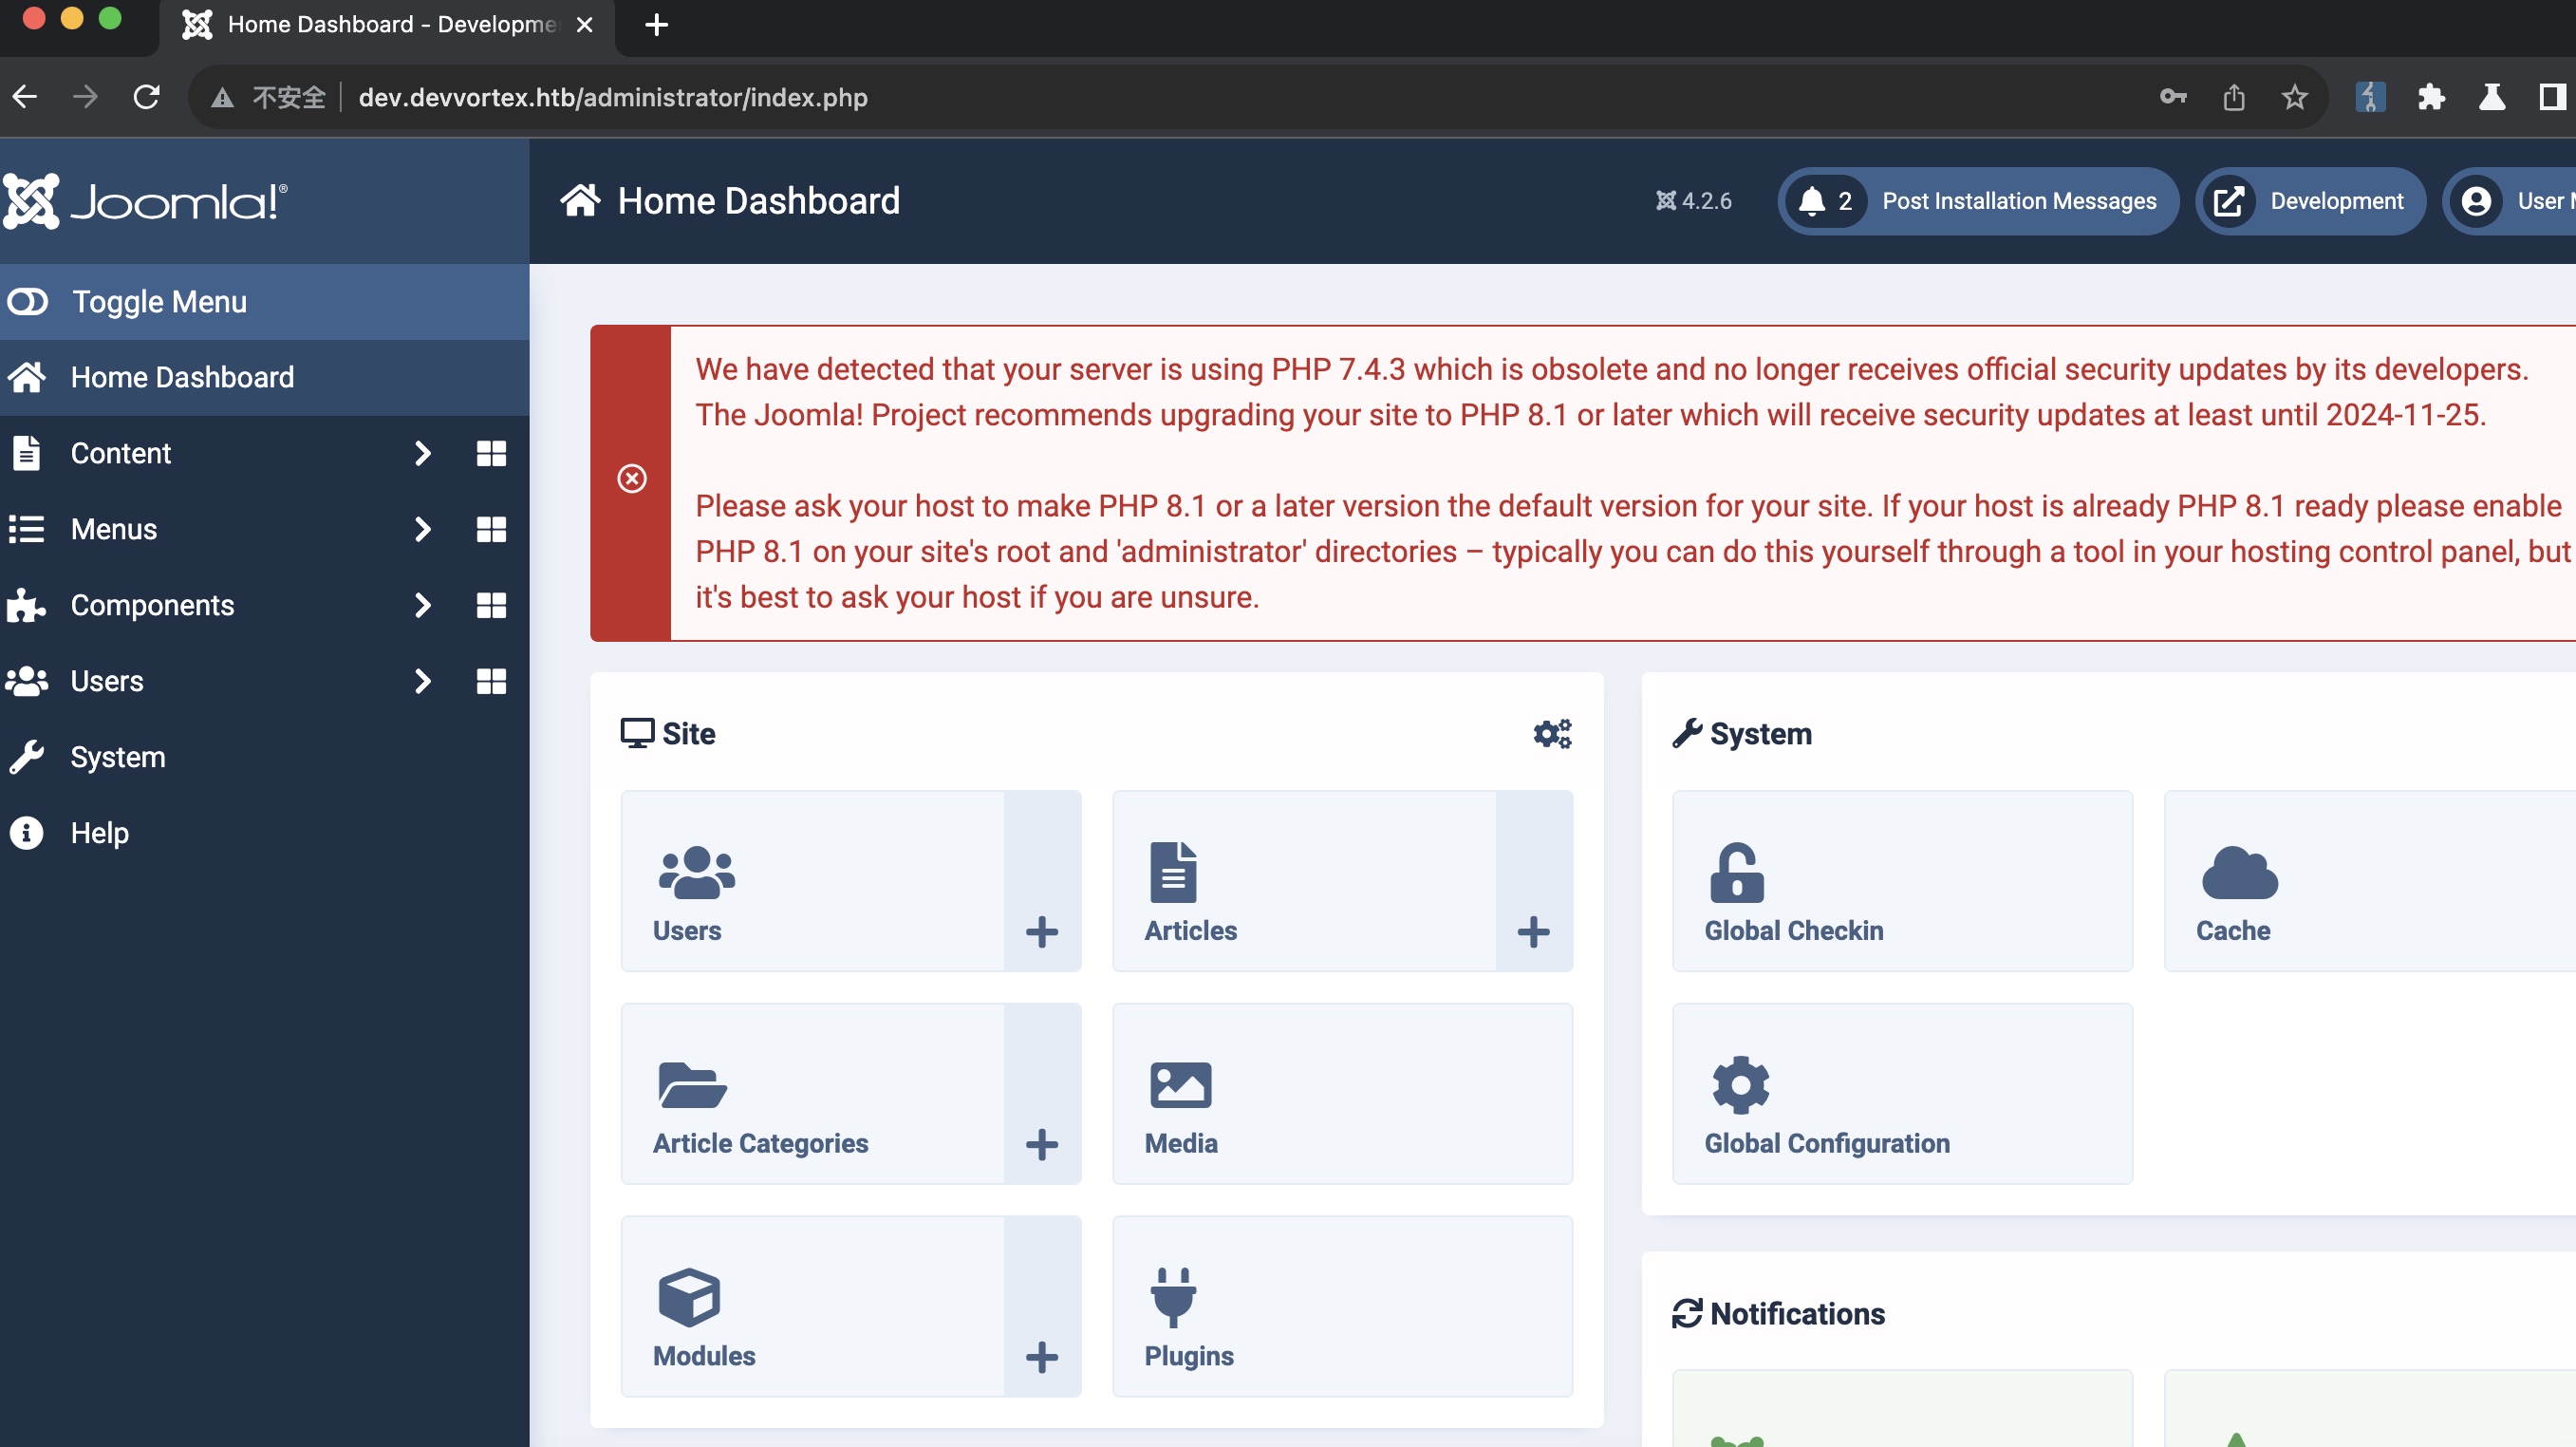The width and height of the screenshot is (2576, 1447).
Task: Open Post Installation Messages button
Action: pos(1977,201)
